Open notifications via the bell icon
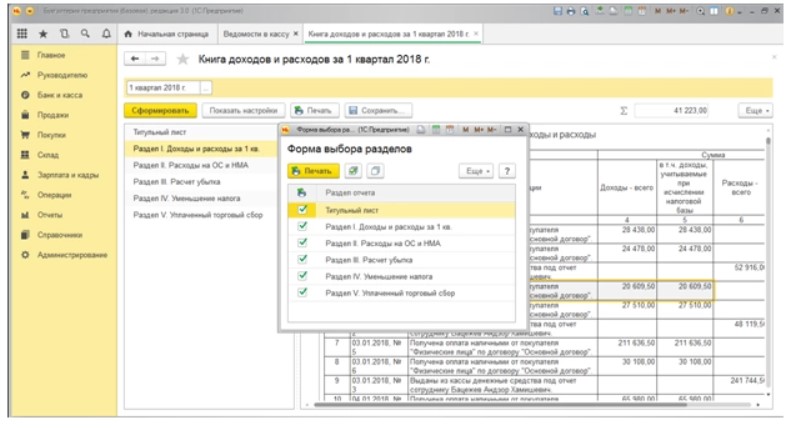Viewport: 786px width, 428px height. click(105, 33)
